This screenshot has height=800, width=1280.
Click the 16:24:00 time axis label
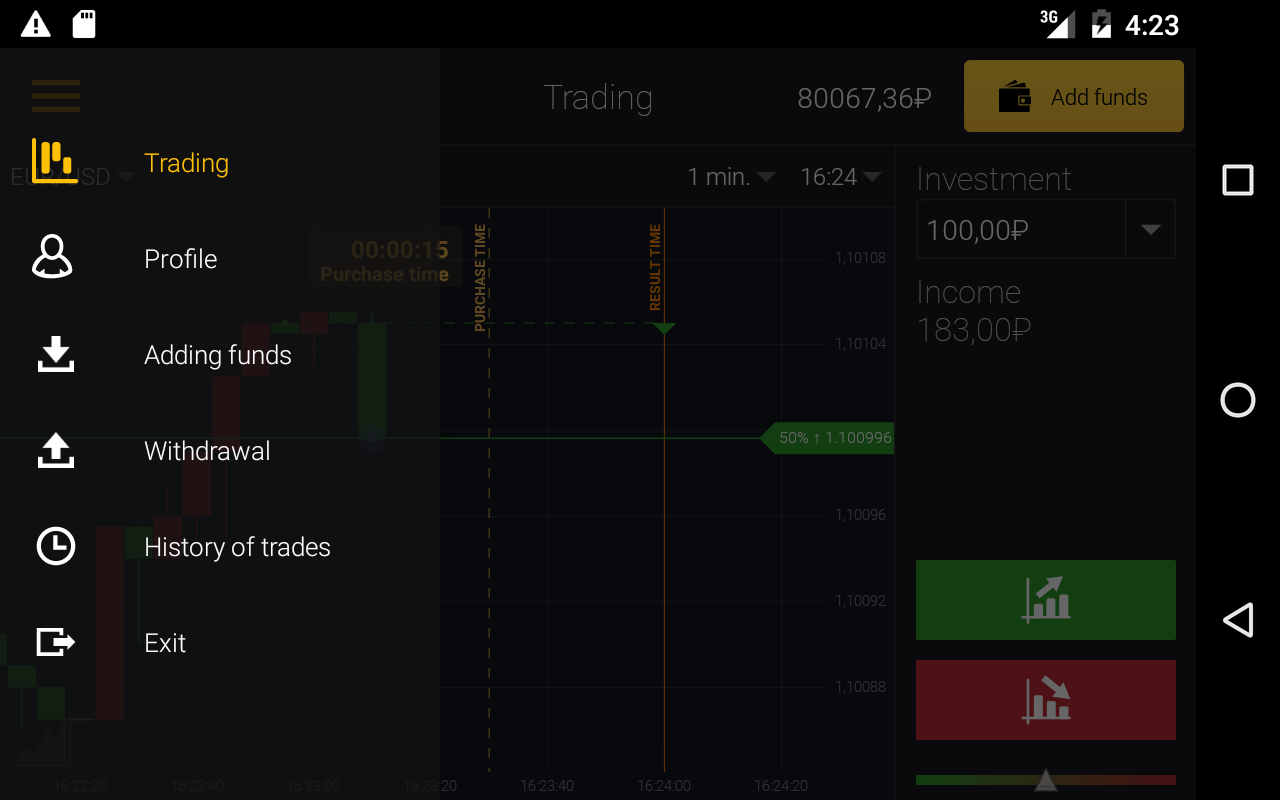coord(664,786)
